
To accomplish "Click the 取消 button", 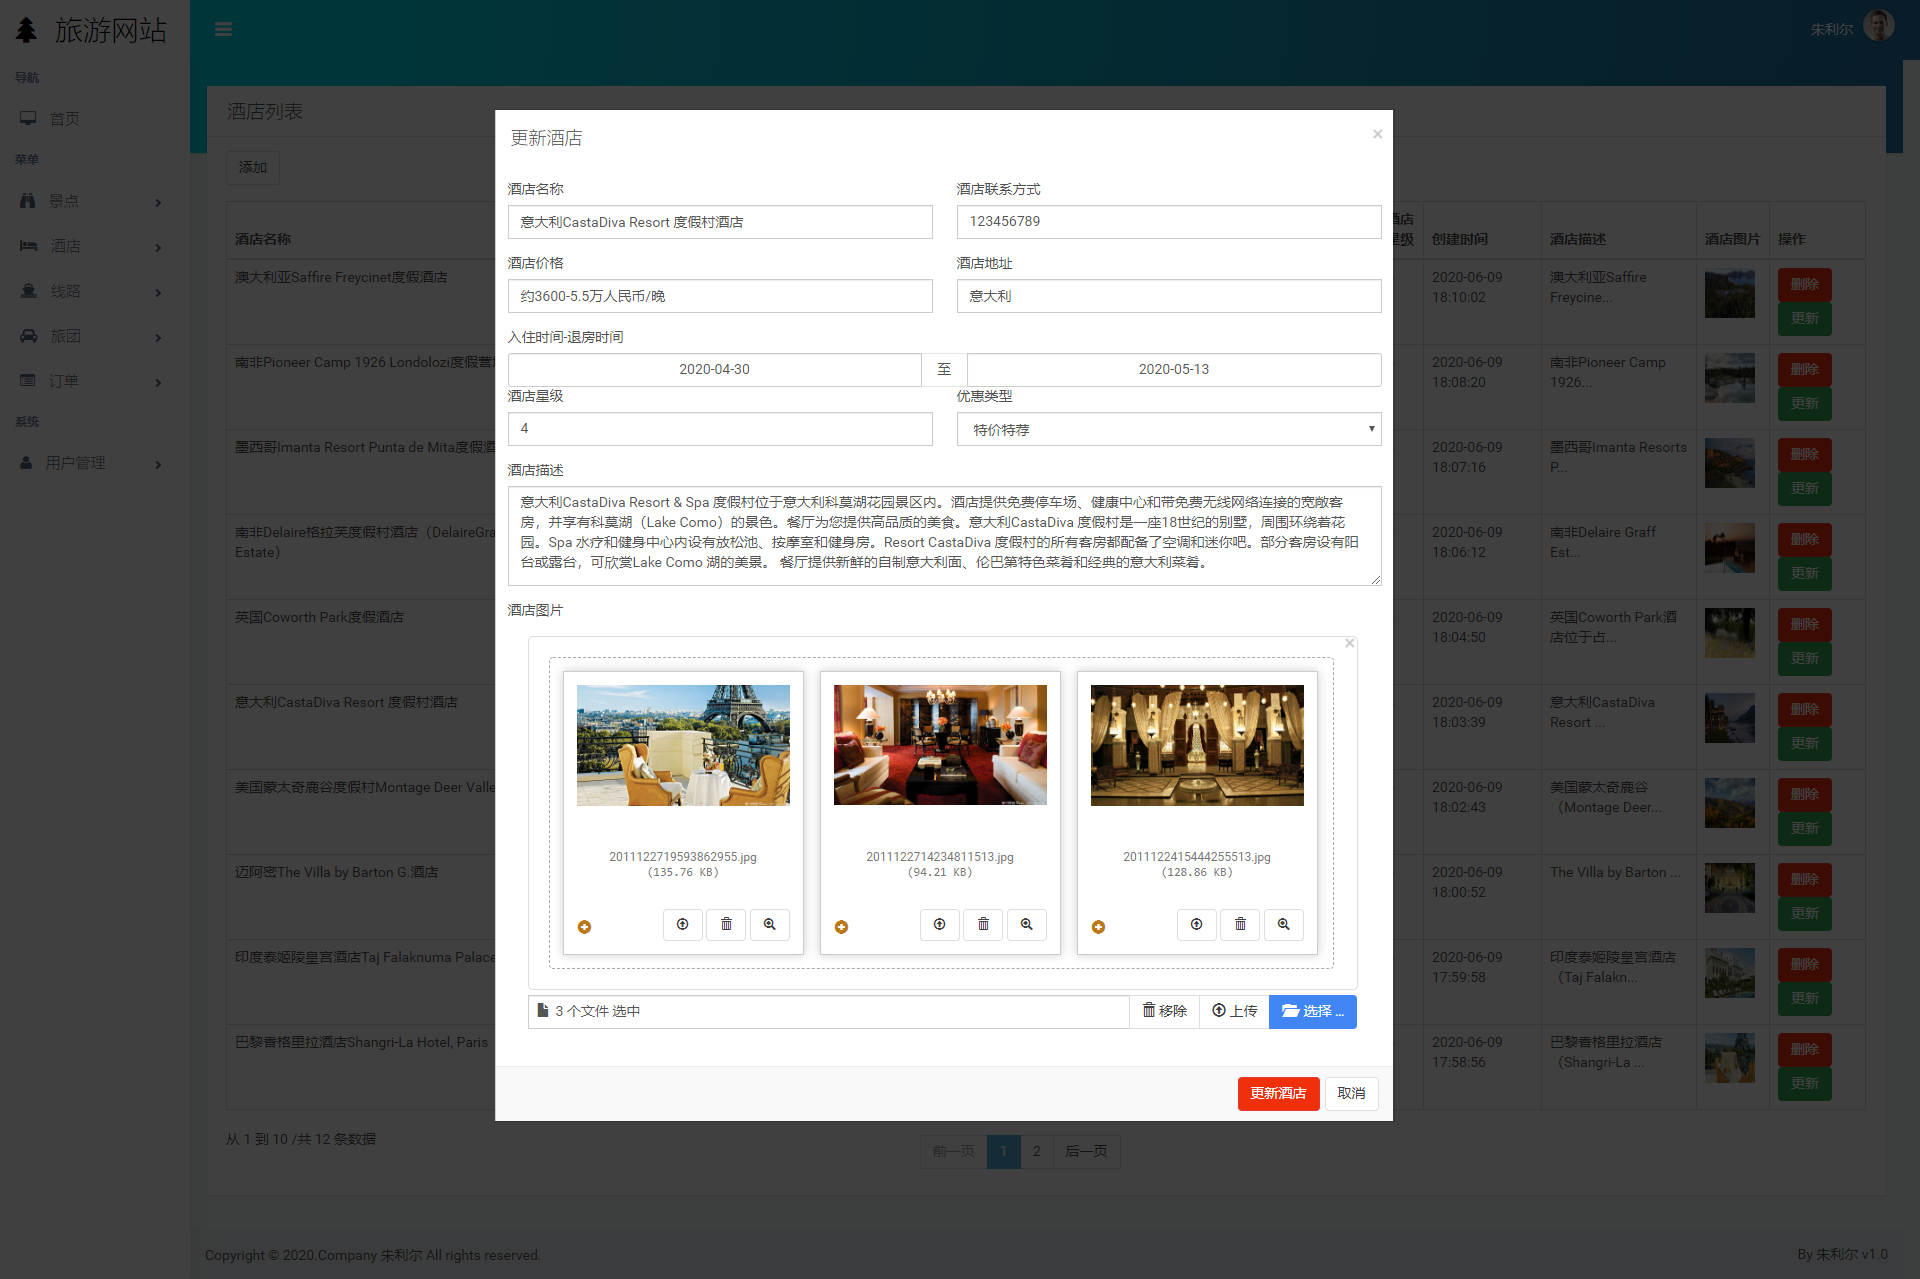I will [x=1351, y=1093].
